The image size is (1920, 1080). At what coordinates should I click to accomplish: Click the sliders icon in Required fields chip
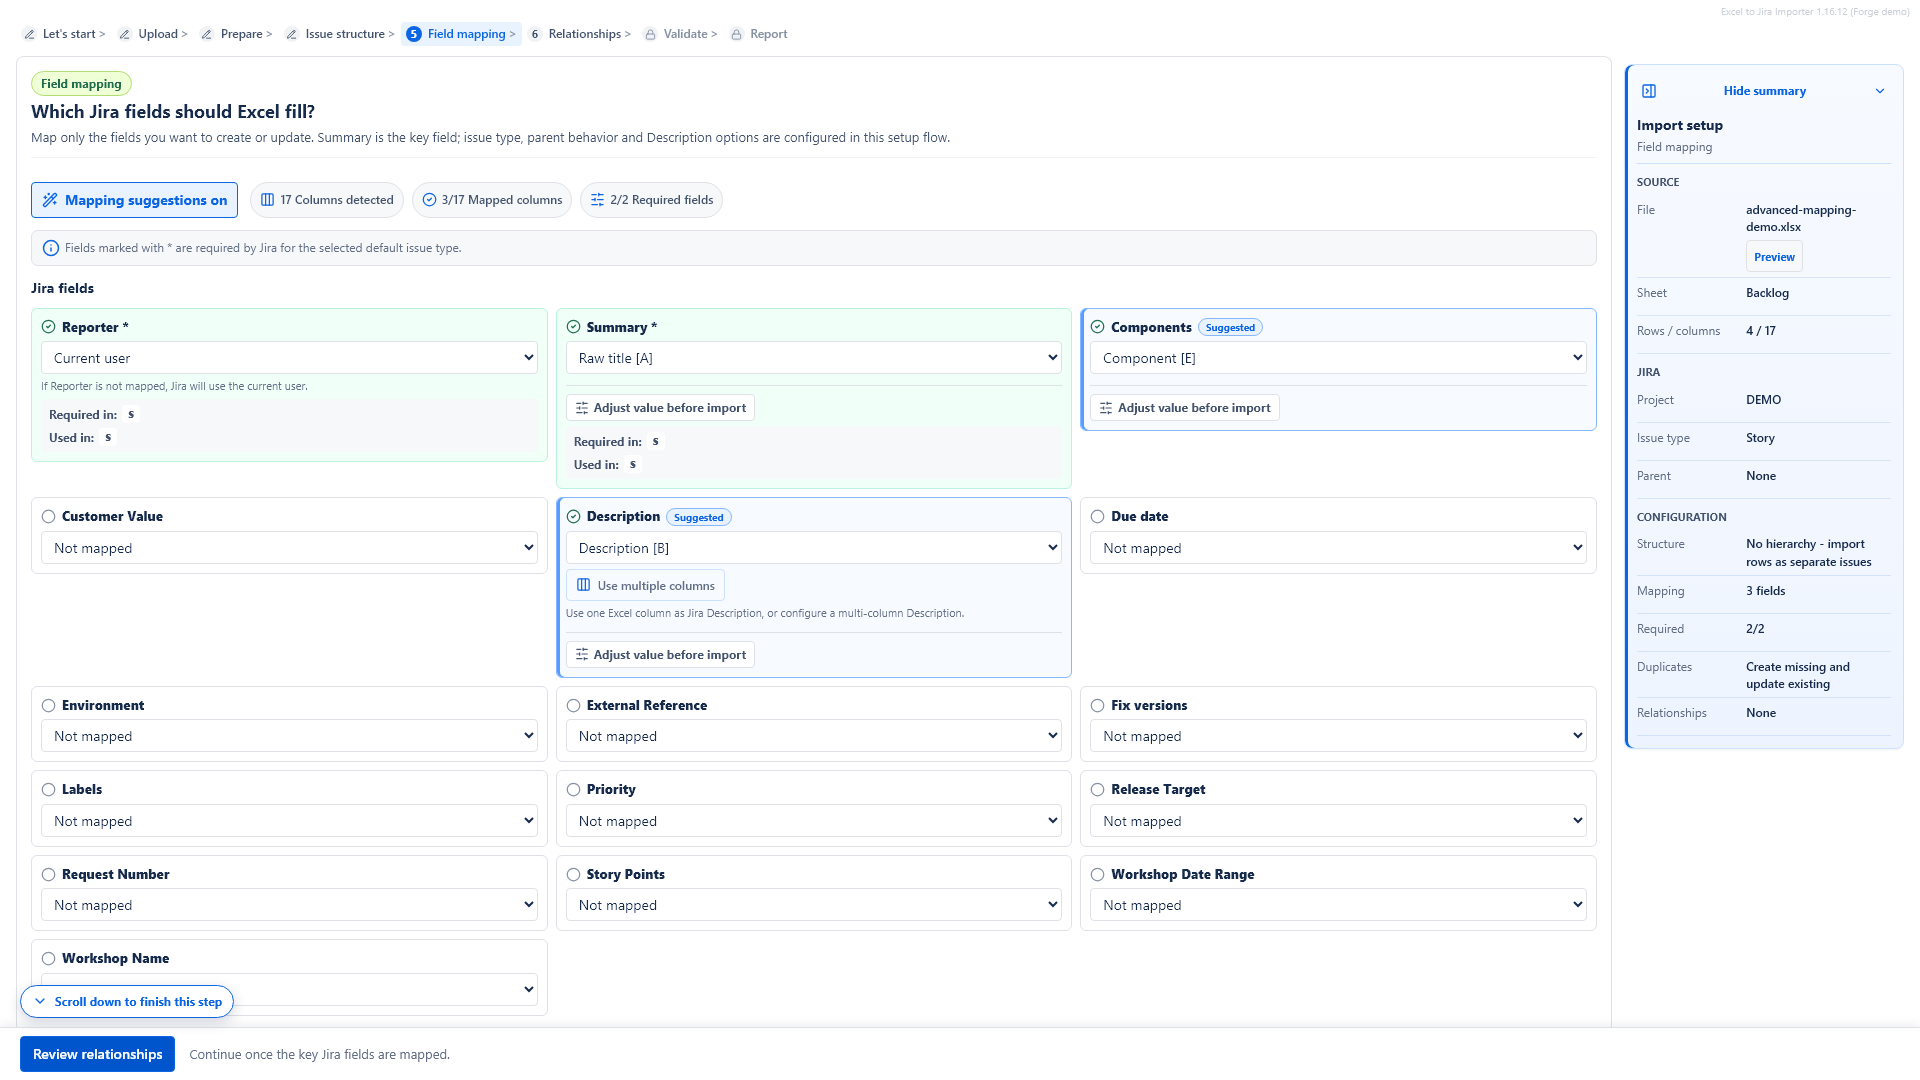click(597, 200)
